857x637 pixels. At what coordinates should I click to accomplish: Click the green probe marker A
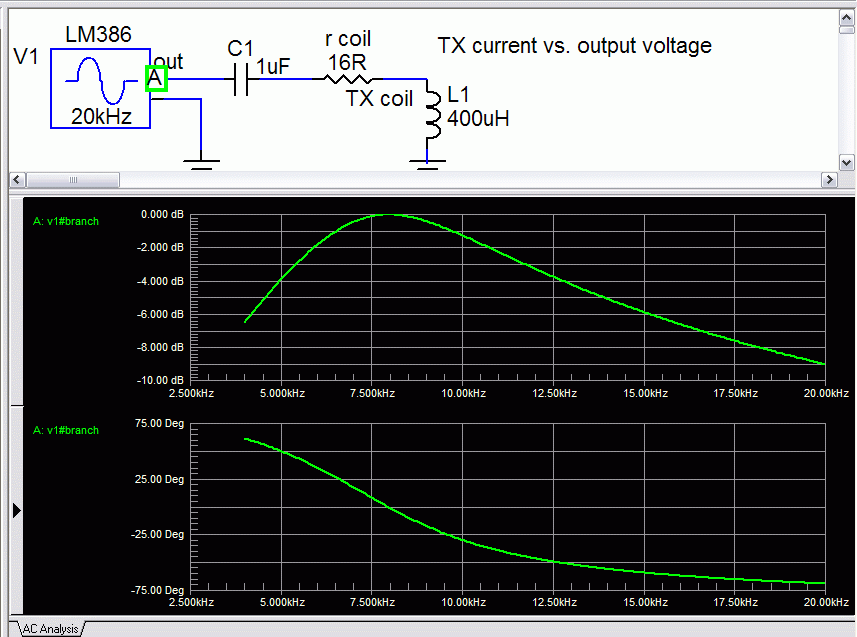click(x=156, y=79)
